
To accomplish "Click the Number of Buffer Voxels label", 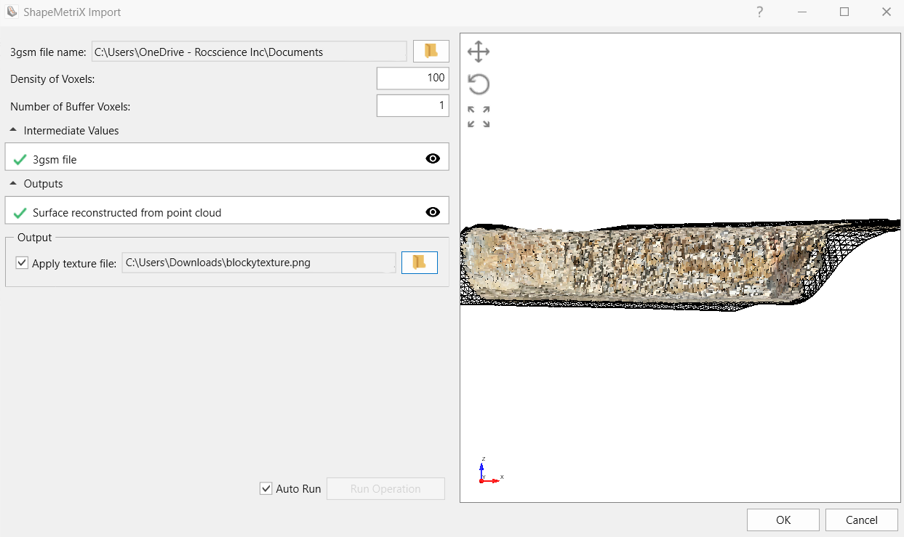I will [x=70, y=107].
